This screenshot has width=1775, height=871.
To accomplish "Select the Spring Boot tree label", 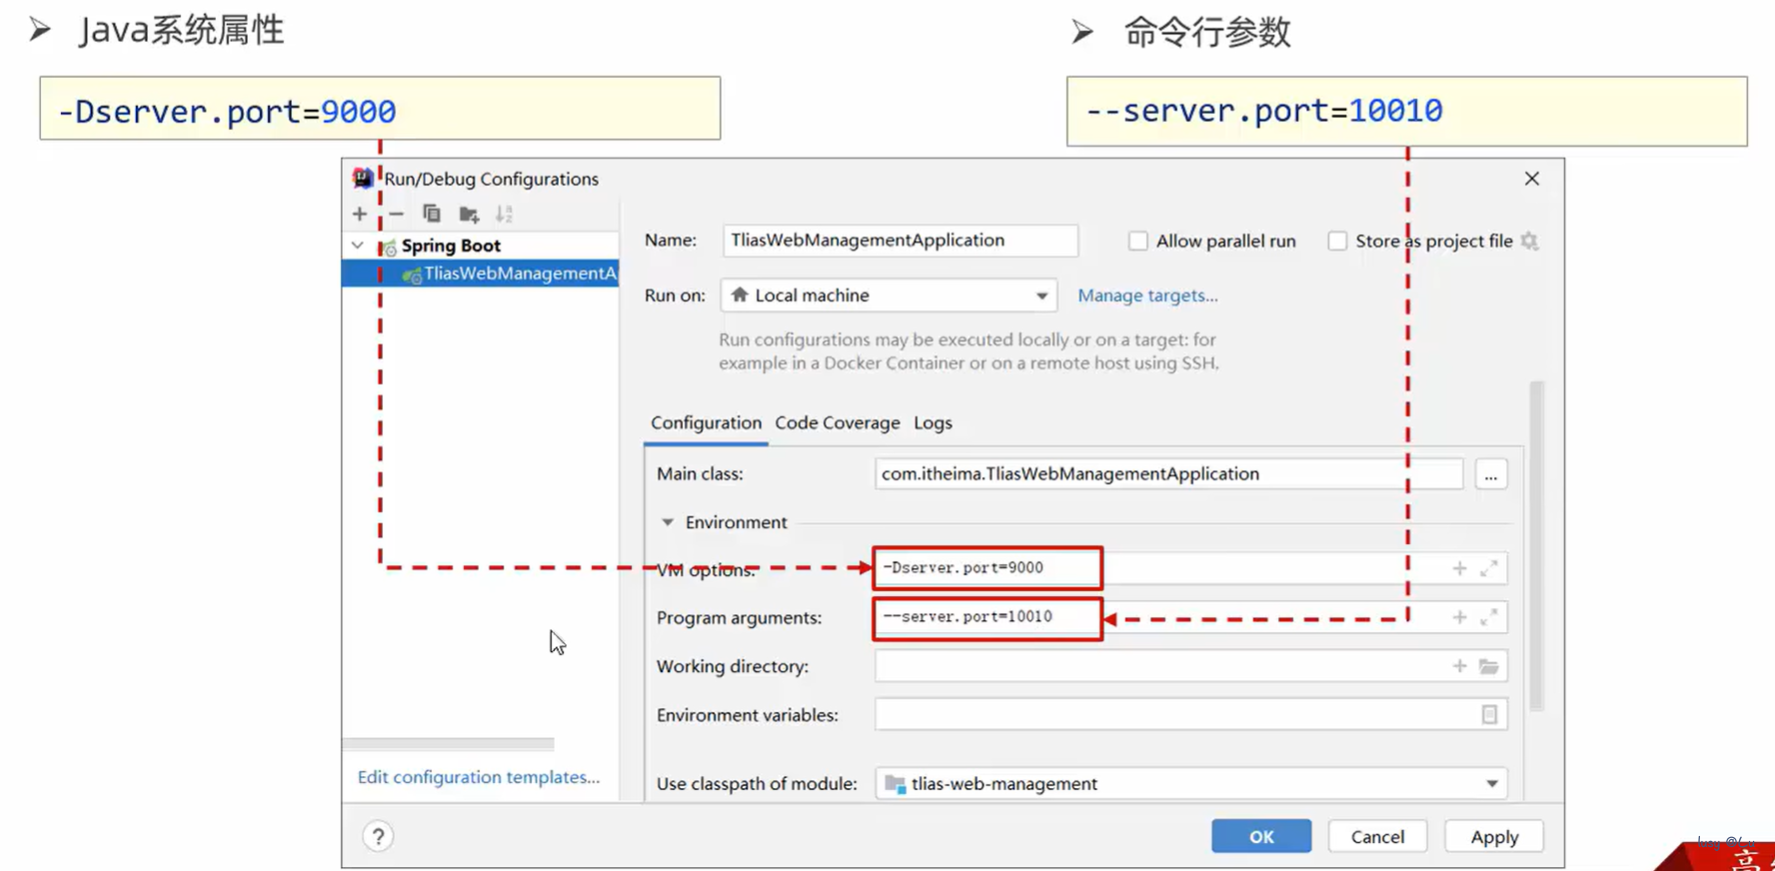I will [451, 245].
